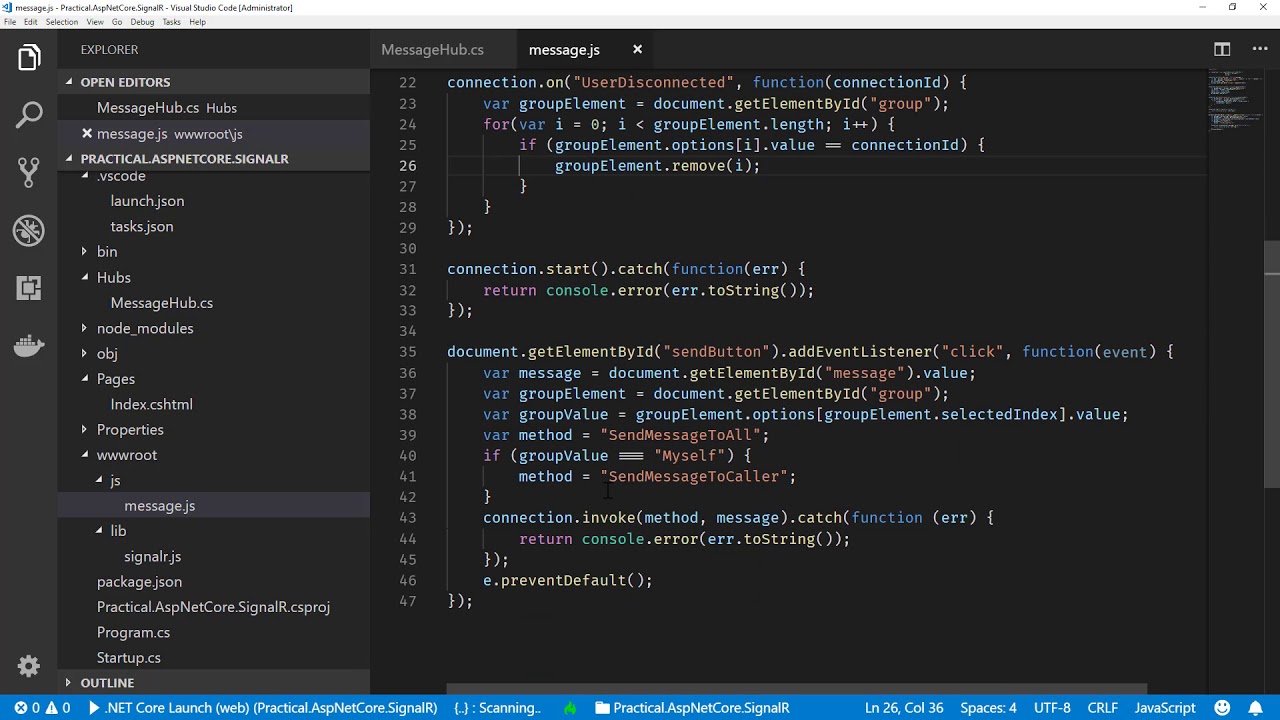Close the message.js editor tab
Image resolution: width=1280 pixels, height=720 pixels.
[x=637, y=49]
